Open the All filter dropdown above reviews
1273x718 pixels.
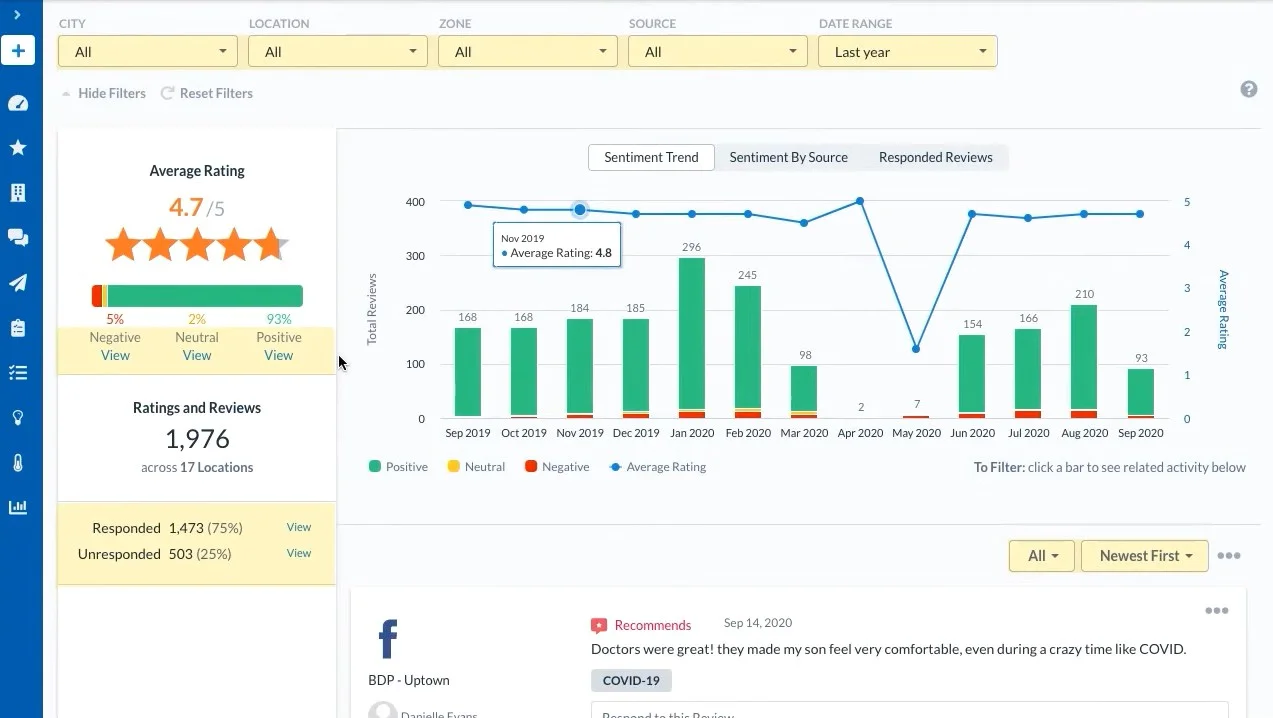pos(1042,556)
